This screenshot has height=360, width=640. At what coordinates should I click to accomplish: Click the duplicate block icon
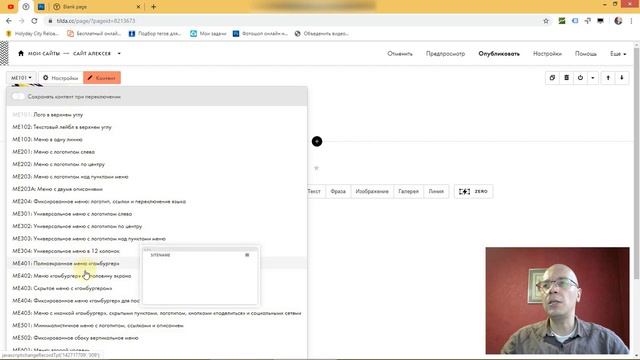click(x=552, y=78)
